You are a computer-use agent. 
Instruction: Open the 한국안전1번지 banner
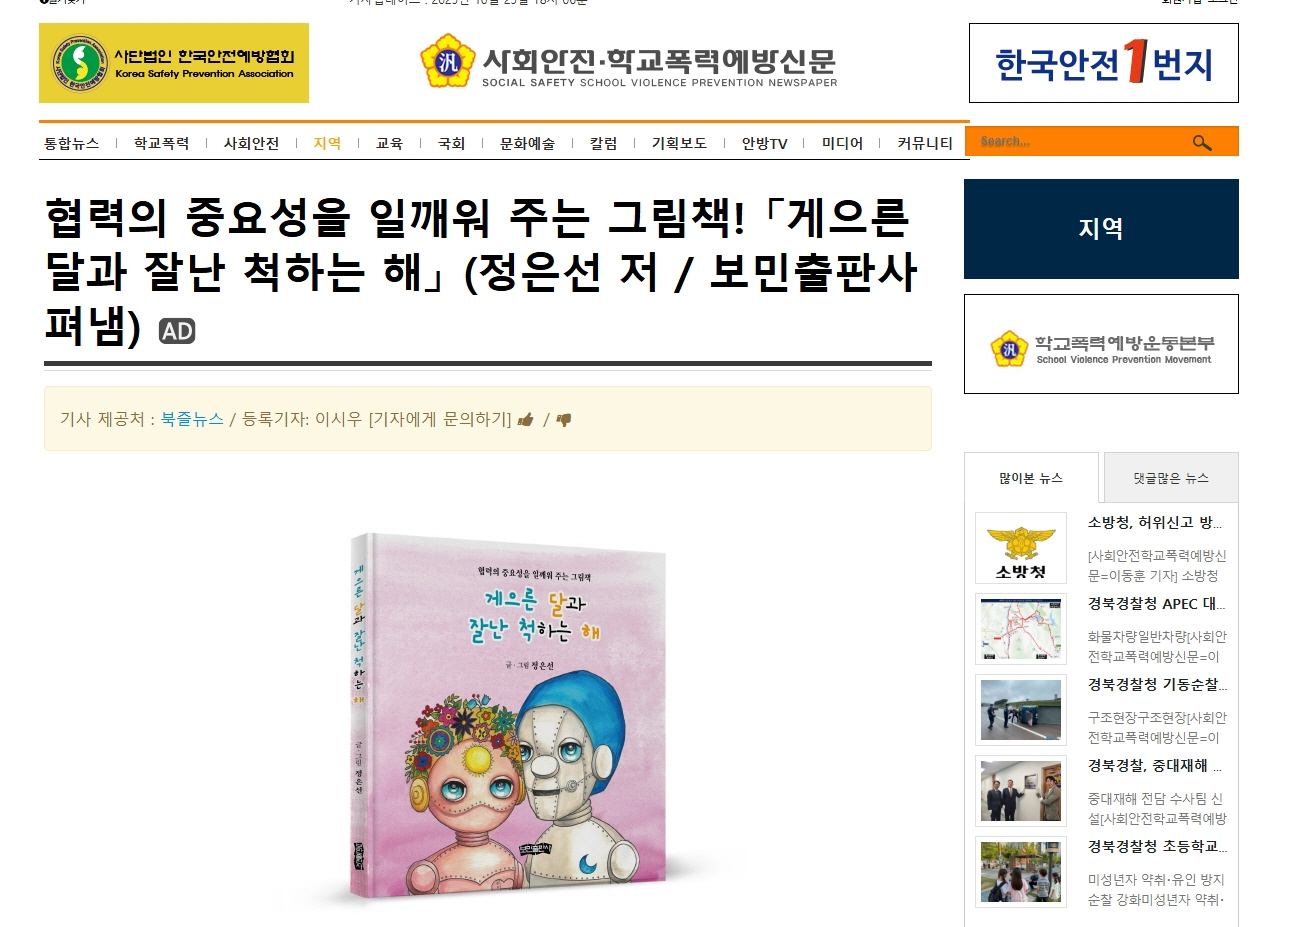(x=1103, y=63)
